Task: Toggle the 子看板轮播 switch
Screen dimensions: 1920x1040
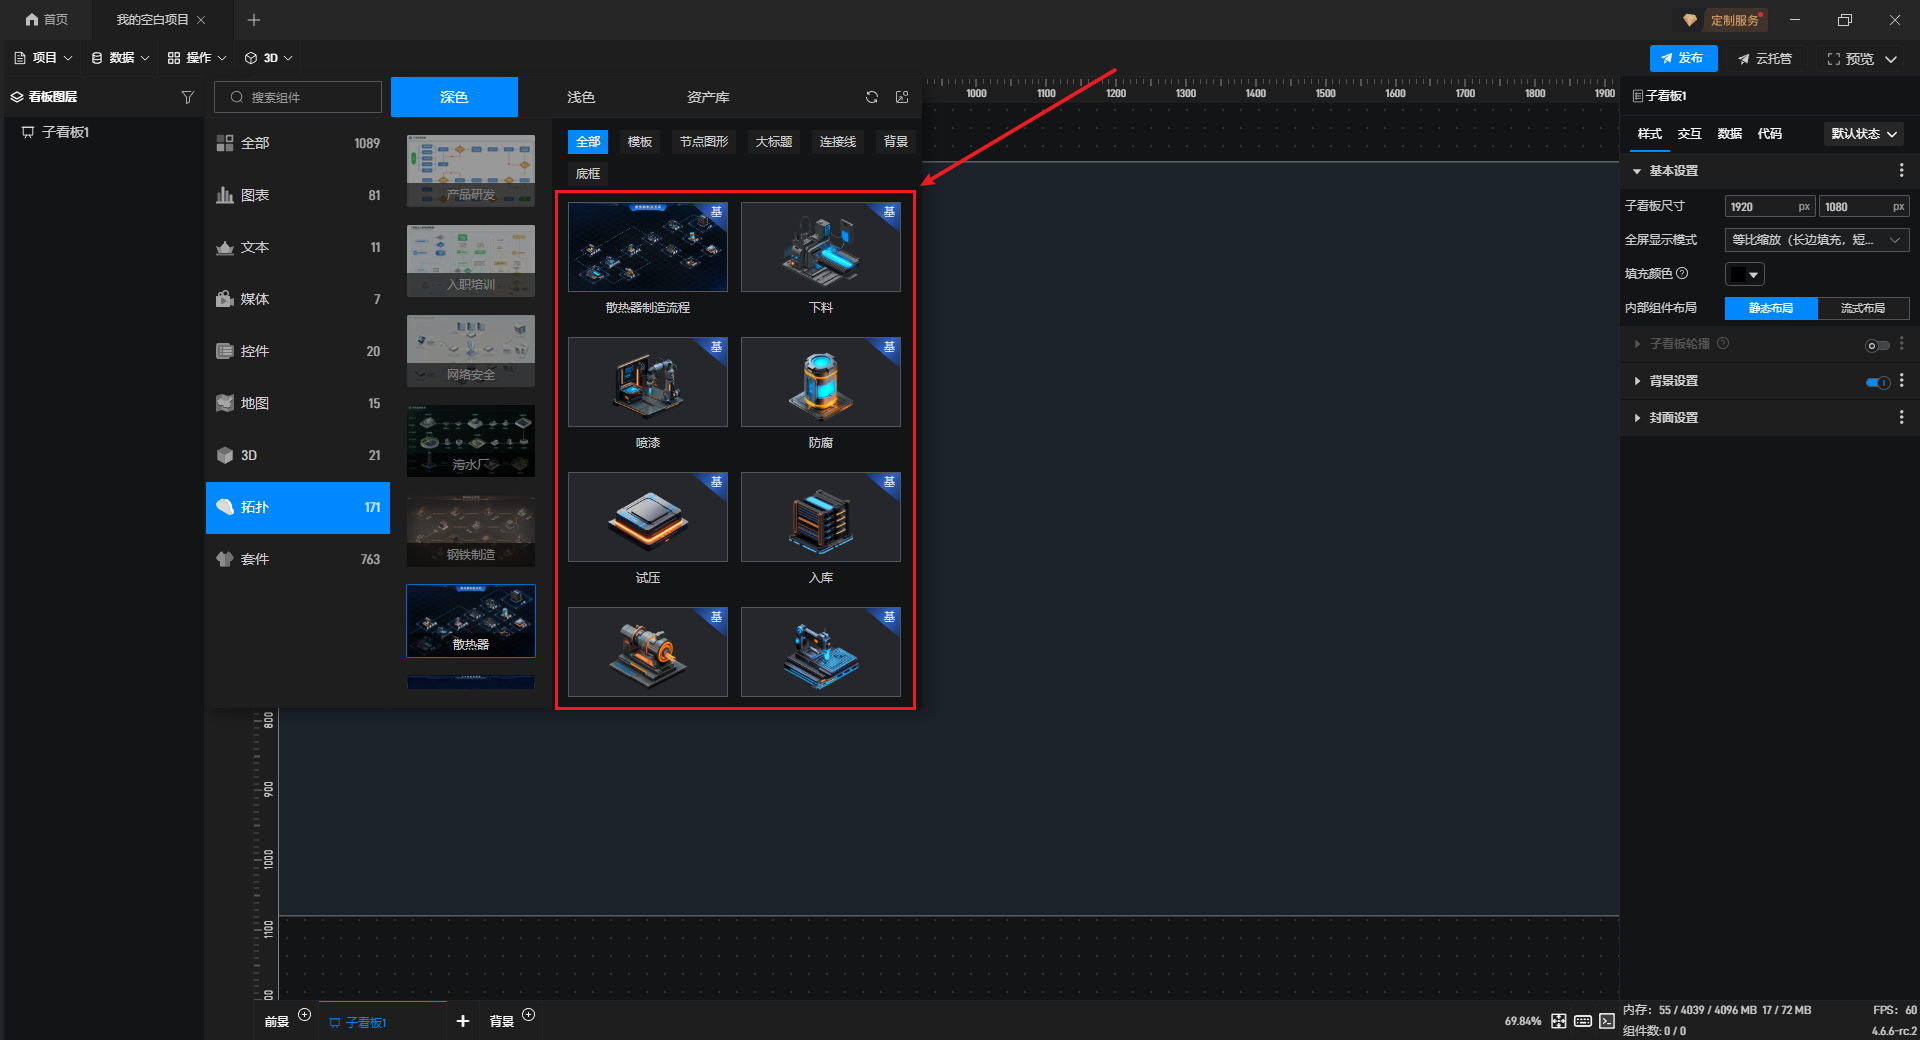Action: 1877,346
